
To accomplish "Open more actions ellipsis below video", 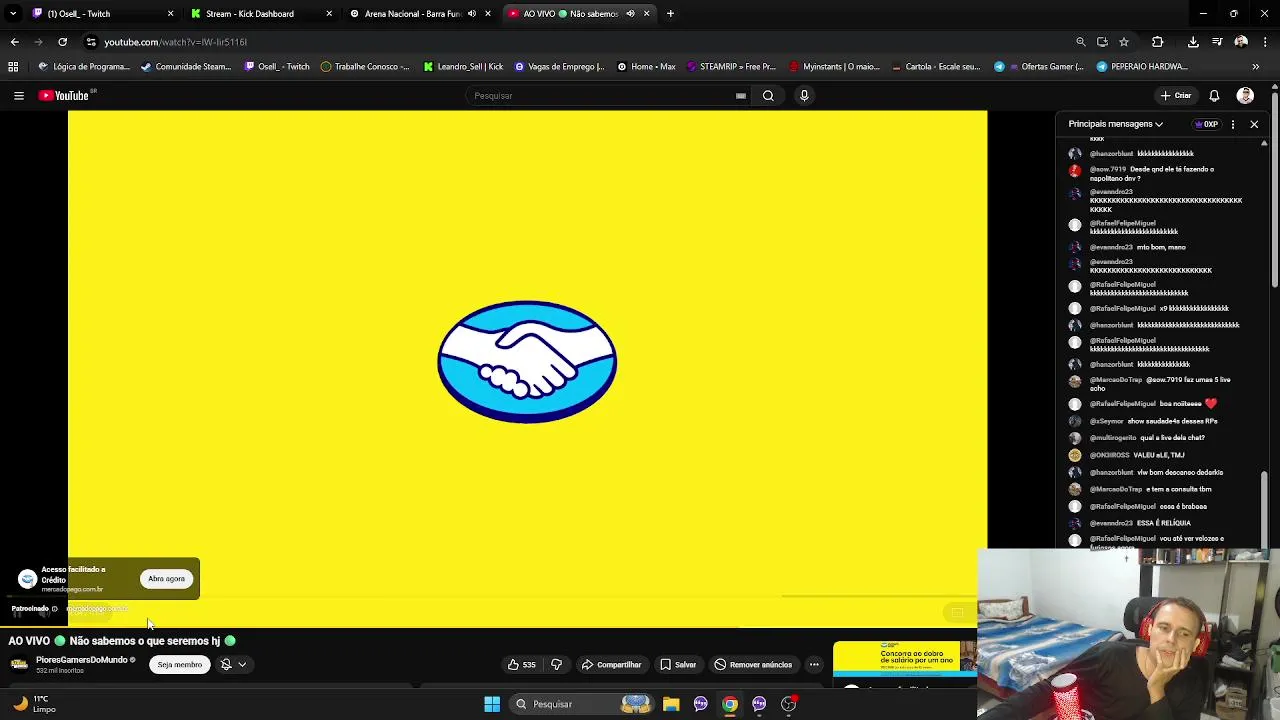I will point(814,665).
